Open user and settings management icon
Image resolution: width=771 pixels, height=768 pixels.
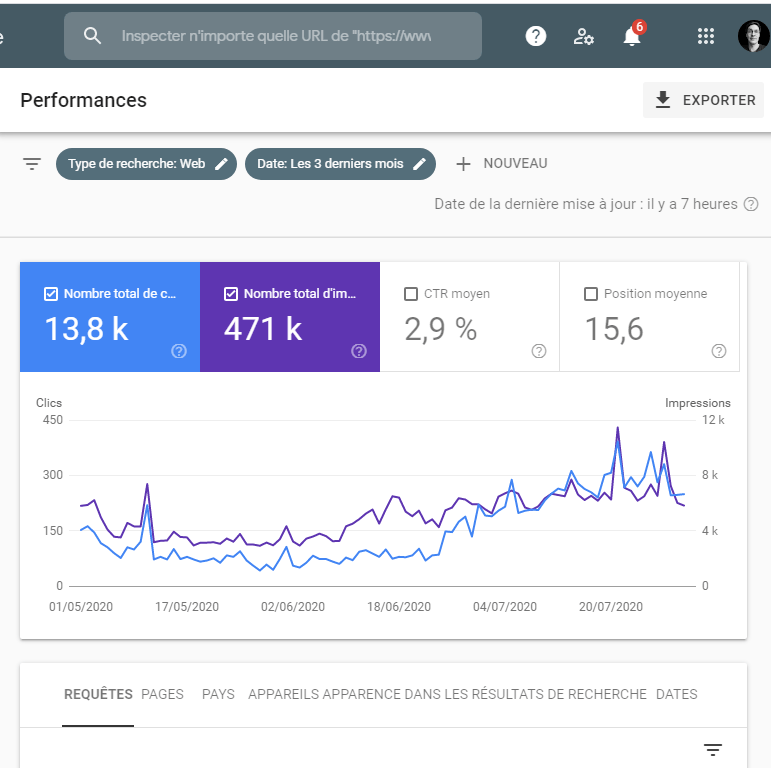pyautogui.click(x=584, y=36)
